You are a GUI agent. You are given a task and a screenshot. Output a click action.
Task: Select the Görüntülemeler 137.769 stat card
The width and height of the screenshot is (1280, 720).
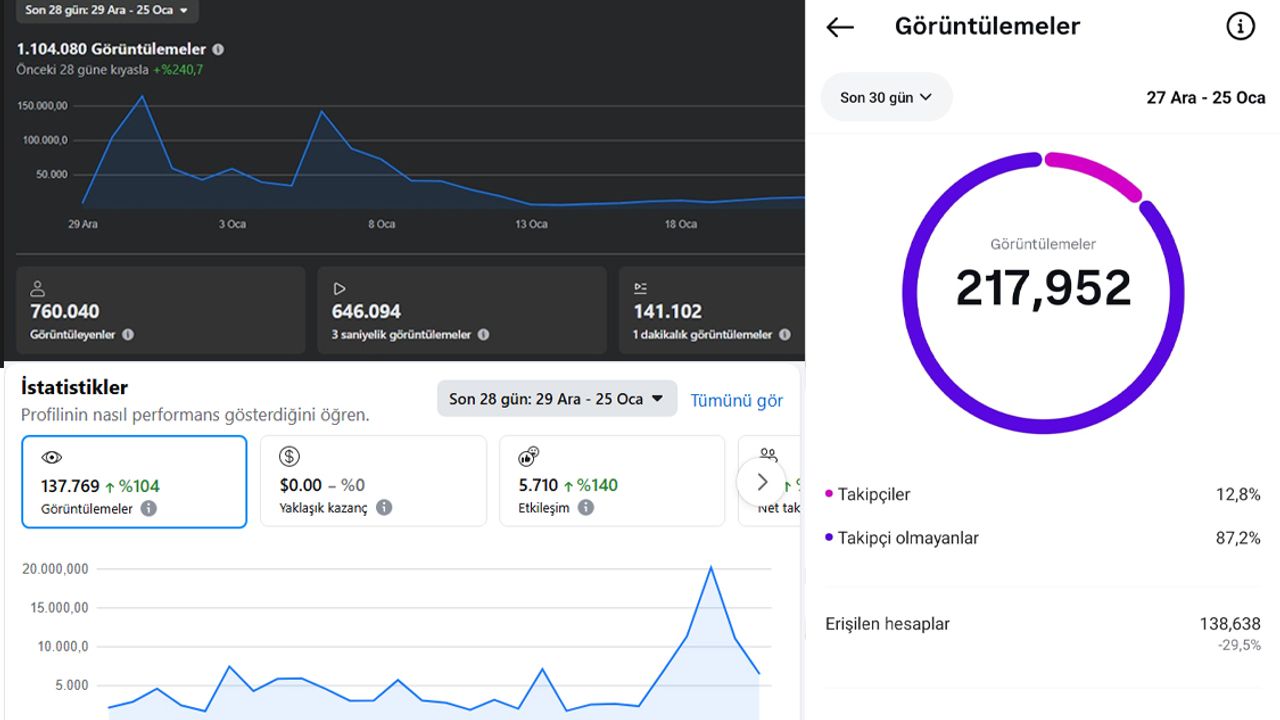[134, 482]
